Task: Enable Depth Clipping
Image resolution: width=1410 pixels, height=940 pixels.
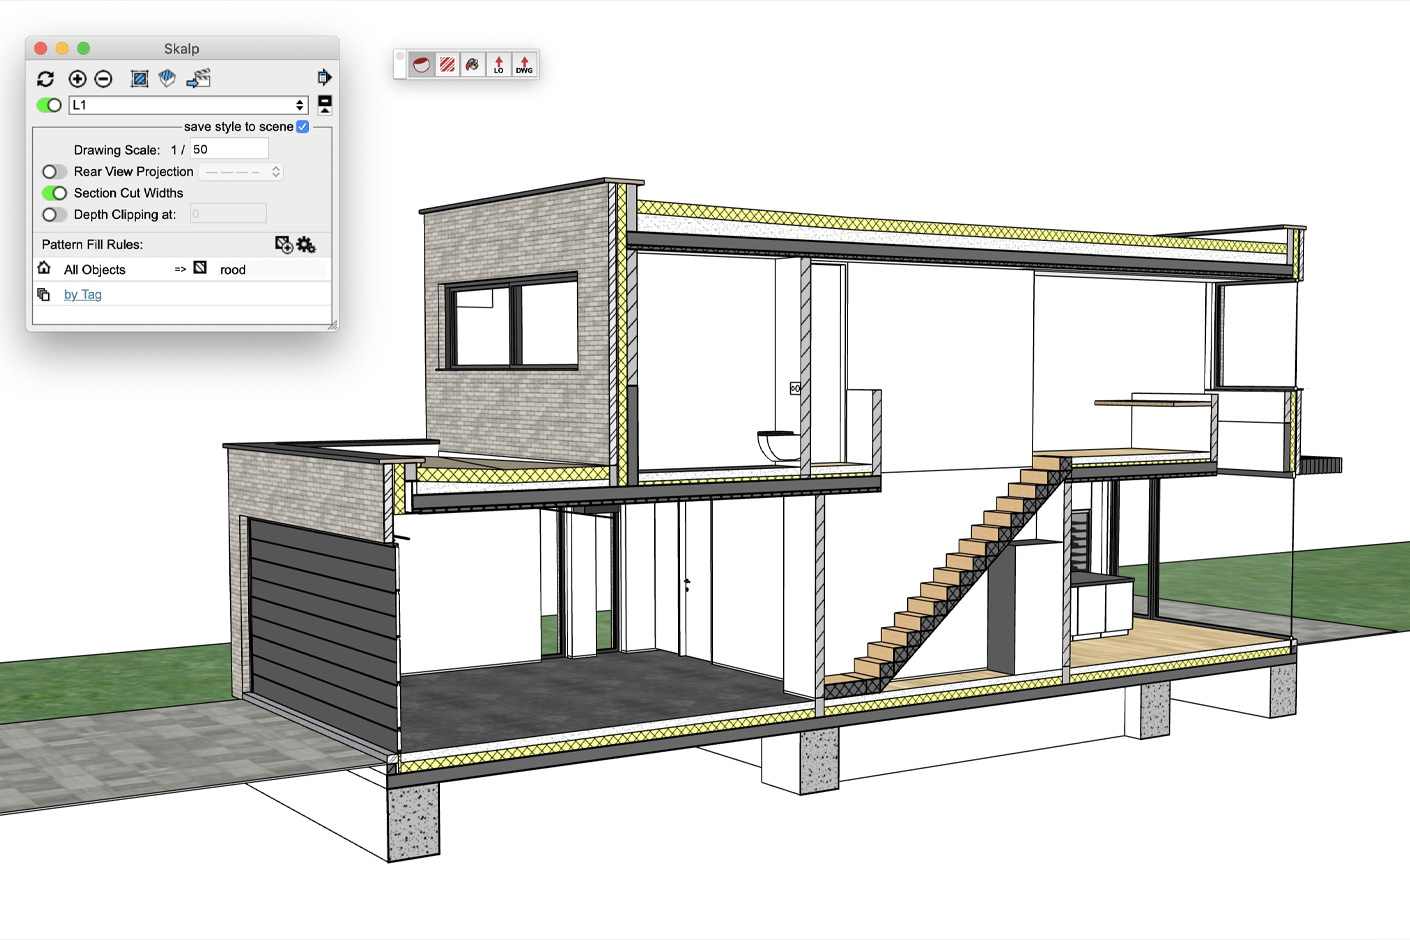Action: 54,214
